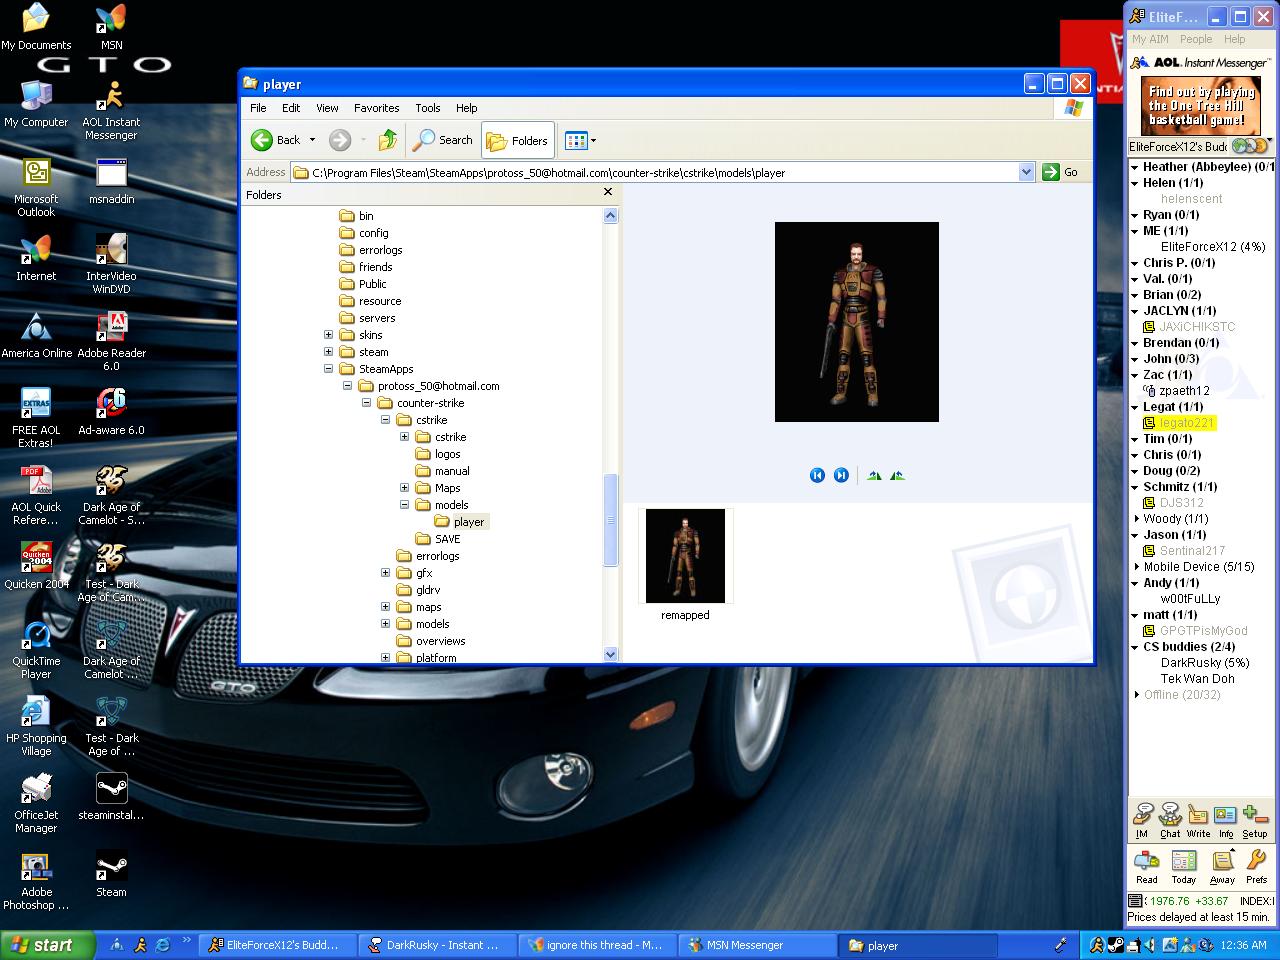Launch Quicken 2004 from desktop

36,565
